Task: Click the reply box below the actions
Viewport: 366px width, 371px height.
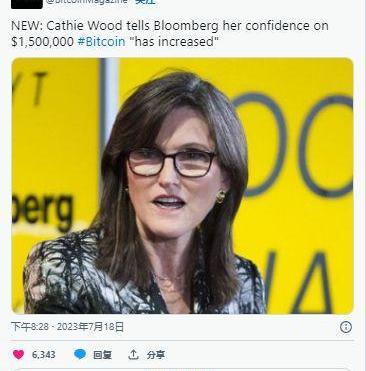Action: (x=182, y=369)
